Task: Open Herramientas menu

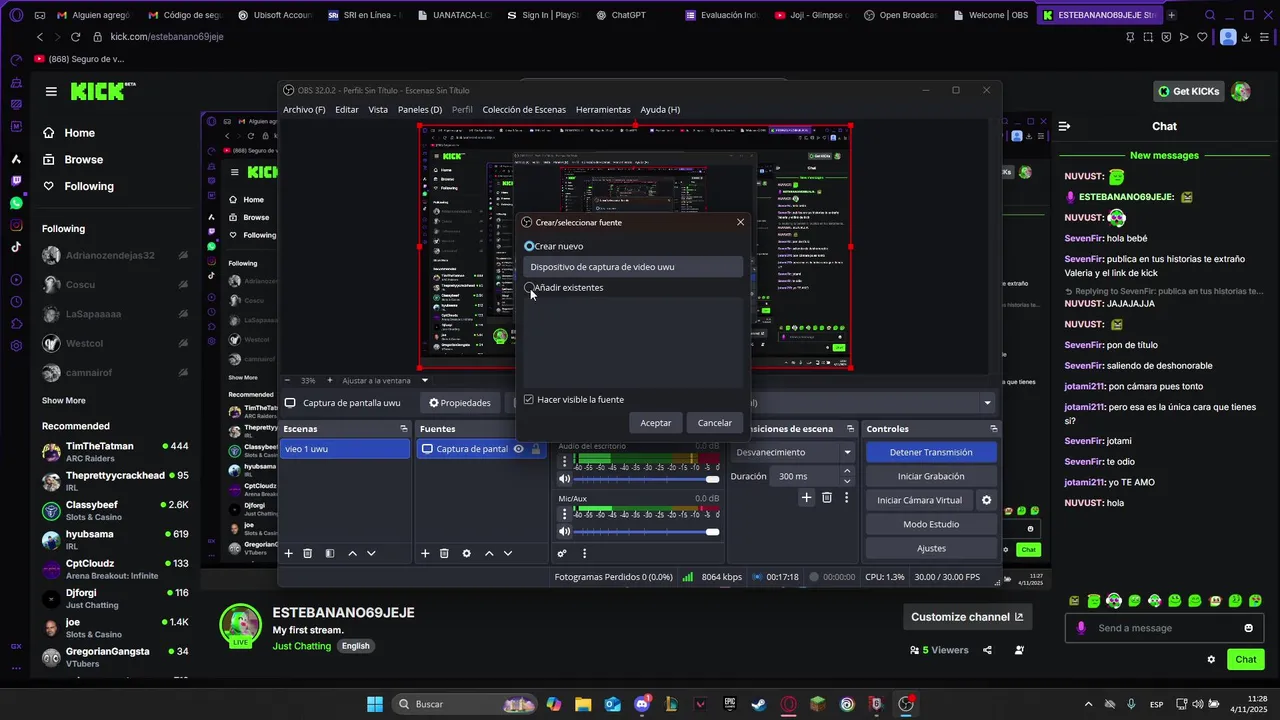Action: point(603,110)
